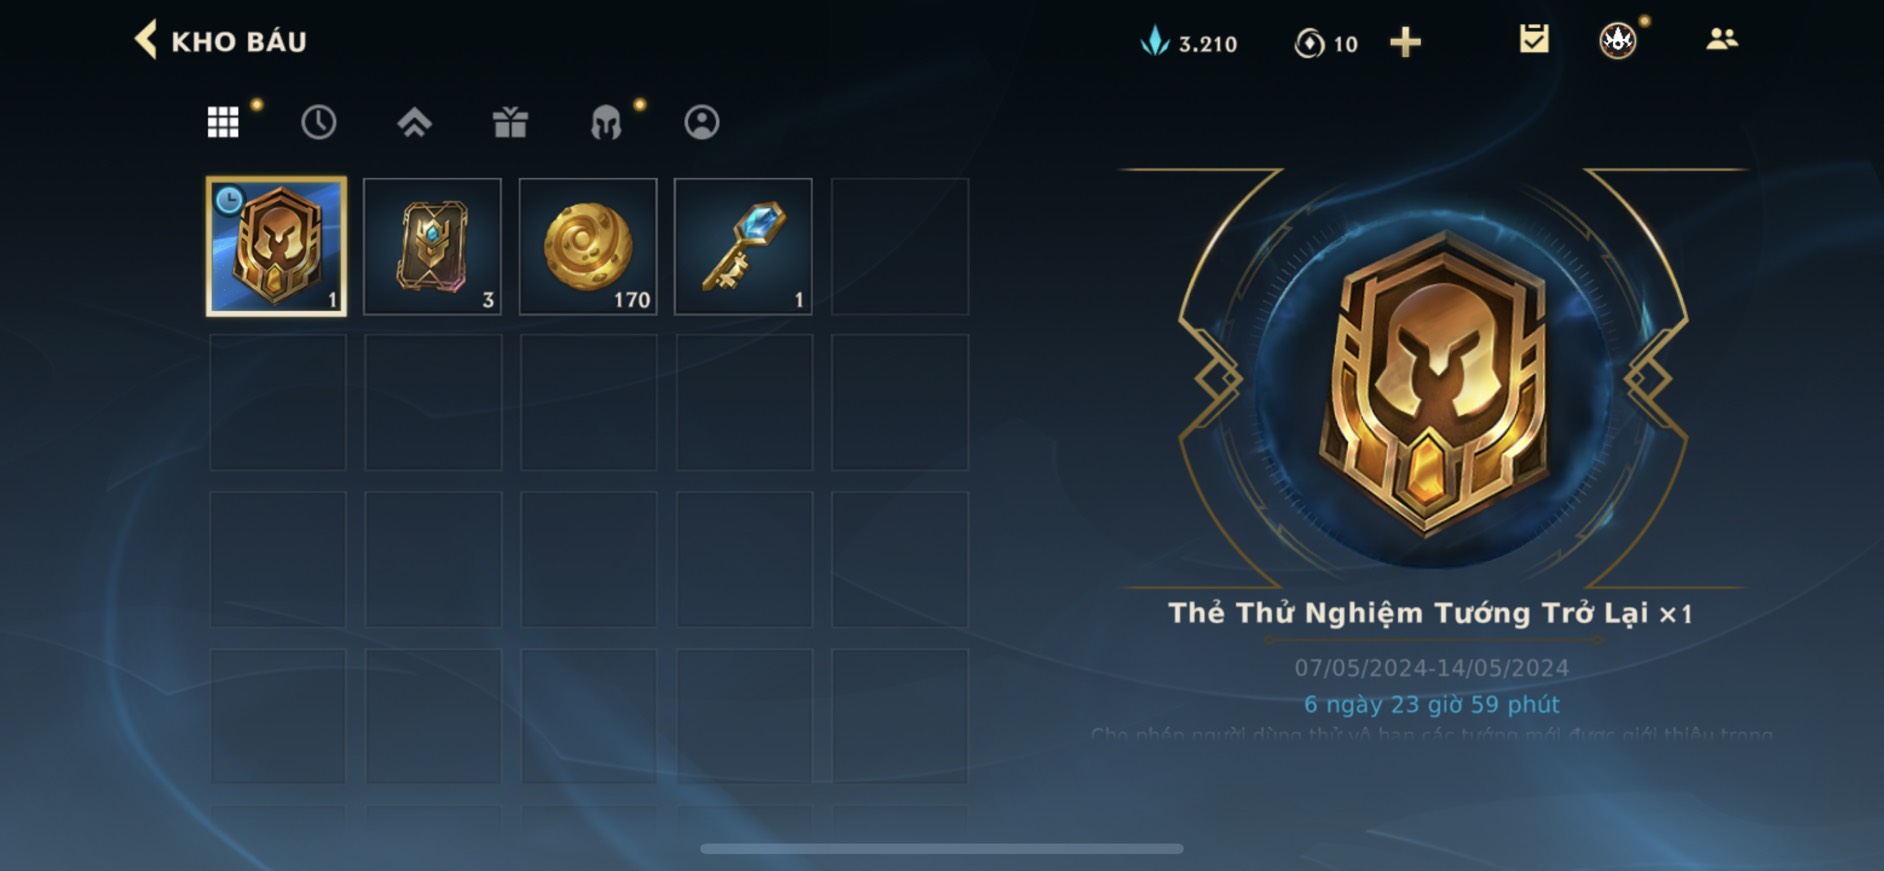Tap the Wild Cores balance of 10
The image size is (1884, 871).
tap(1326, 43)
